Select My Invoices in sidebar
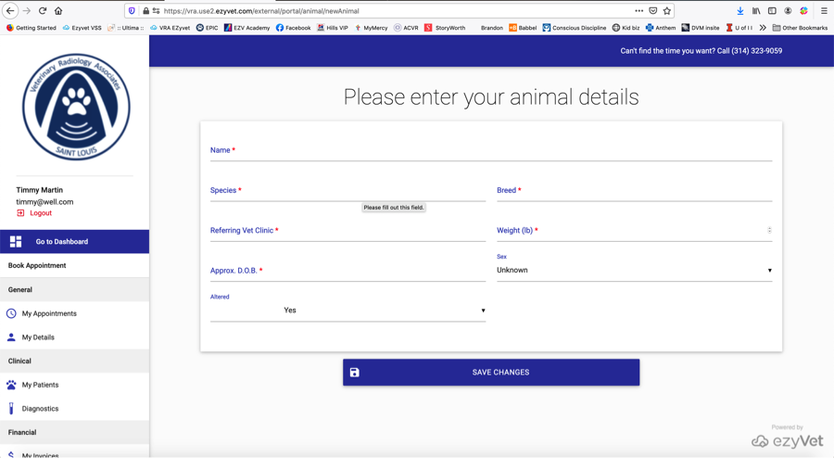The height and width of the screenshot is (458, 834). pyautogui.click(x=40, y=455)
